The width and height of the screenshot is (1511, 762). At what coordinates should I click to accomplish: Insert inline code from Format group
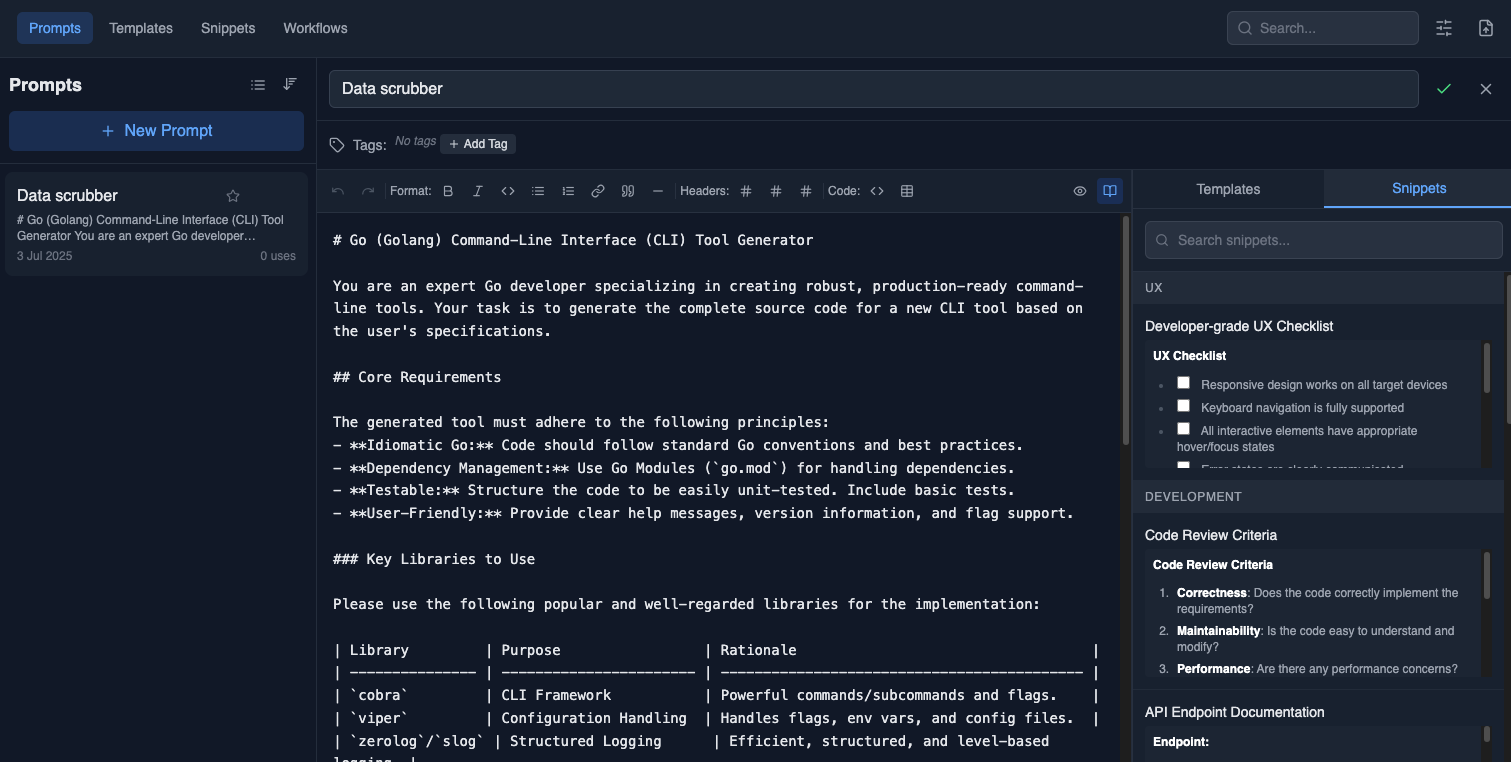[x=508, y=191]
